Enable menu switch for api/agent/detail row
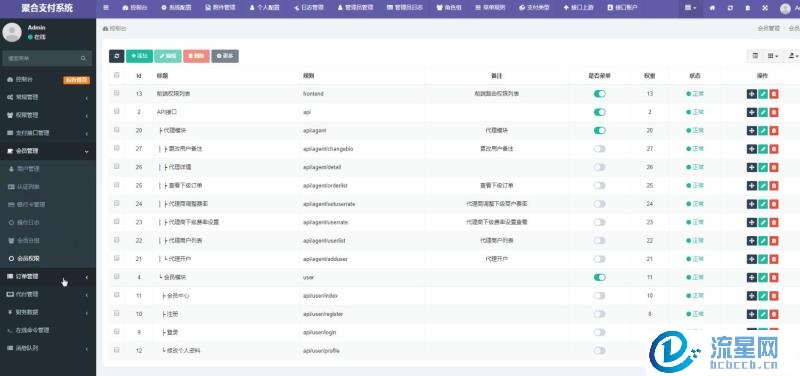800x376 pixels. [x=599, y=167]
